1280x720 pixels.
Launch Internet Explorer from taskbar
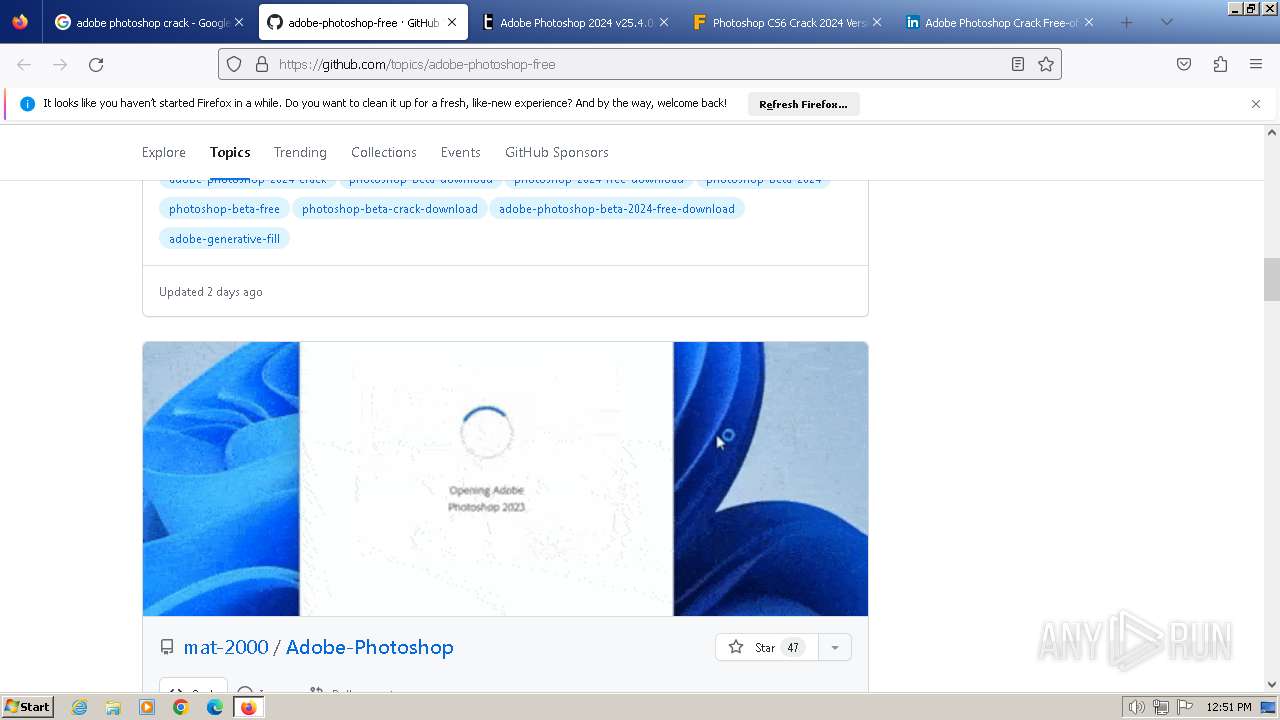tap(79, 707)
